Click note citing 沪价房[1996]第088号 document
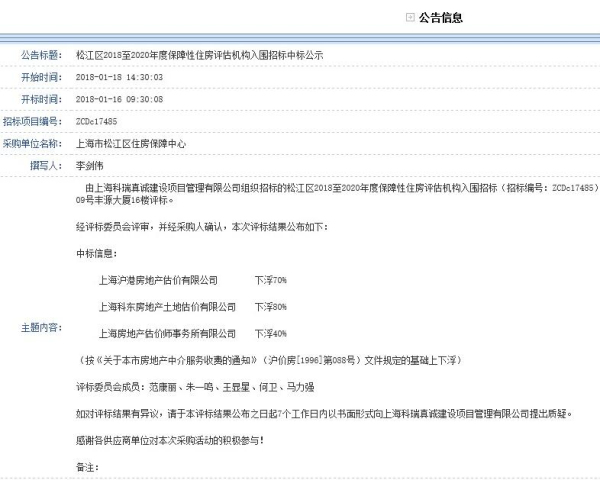600x480 pixels. tap(269, 360)
